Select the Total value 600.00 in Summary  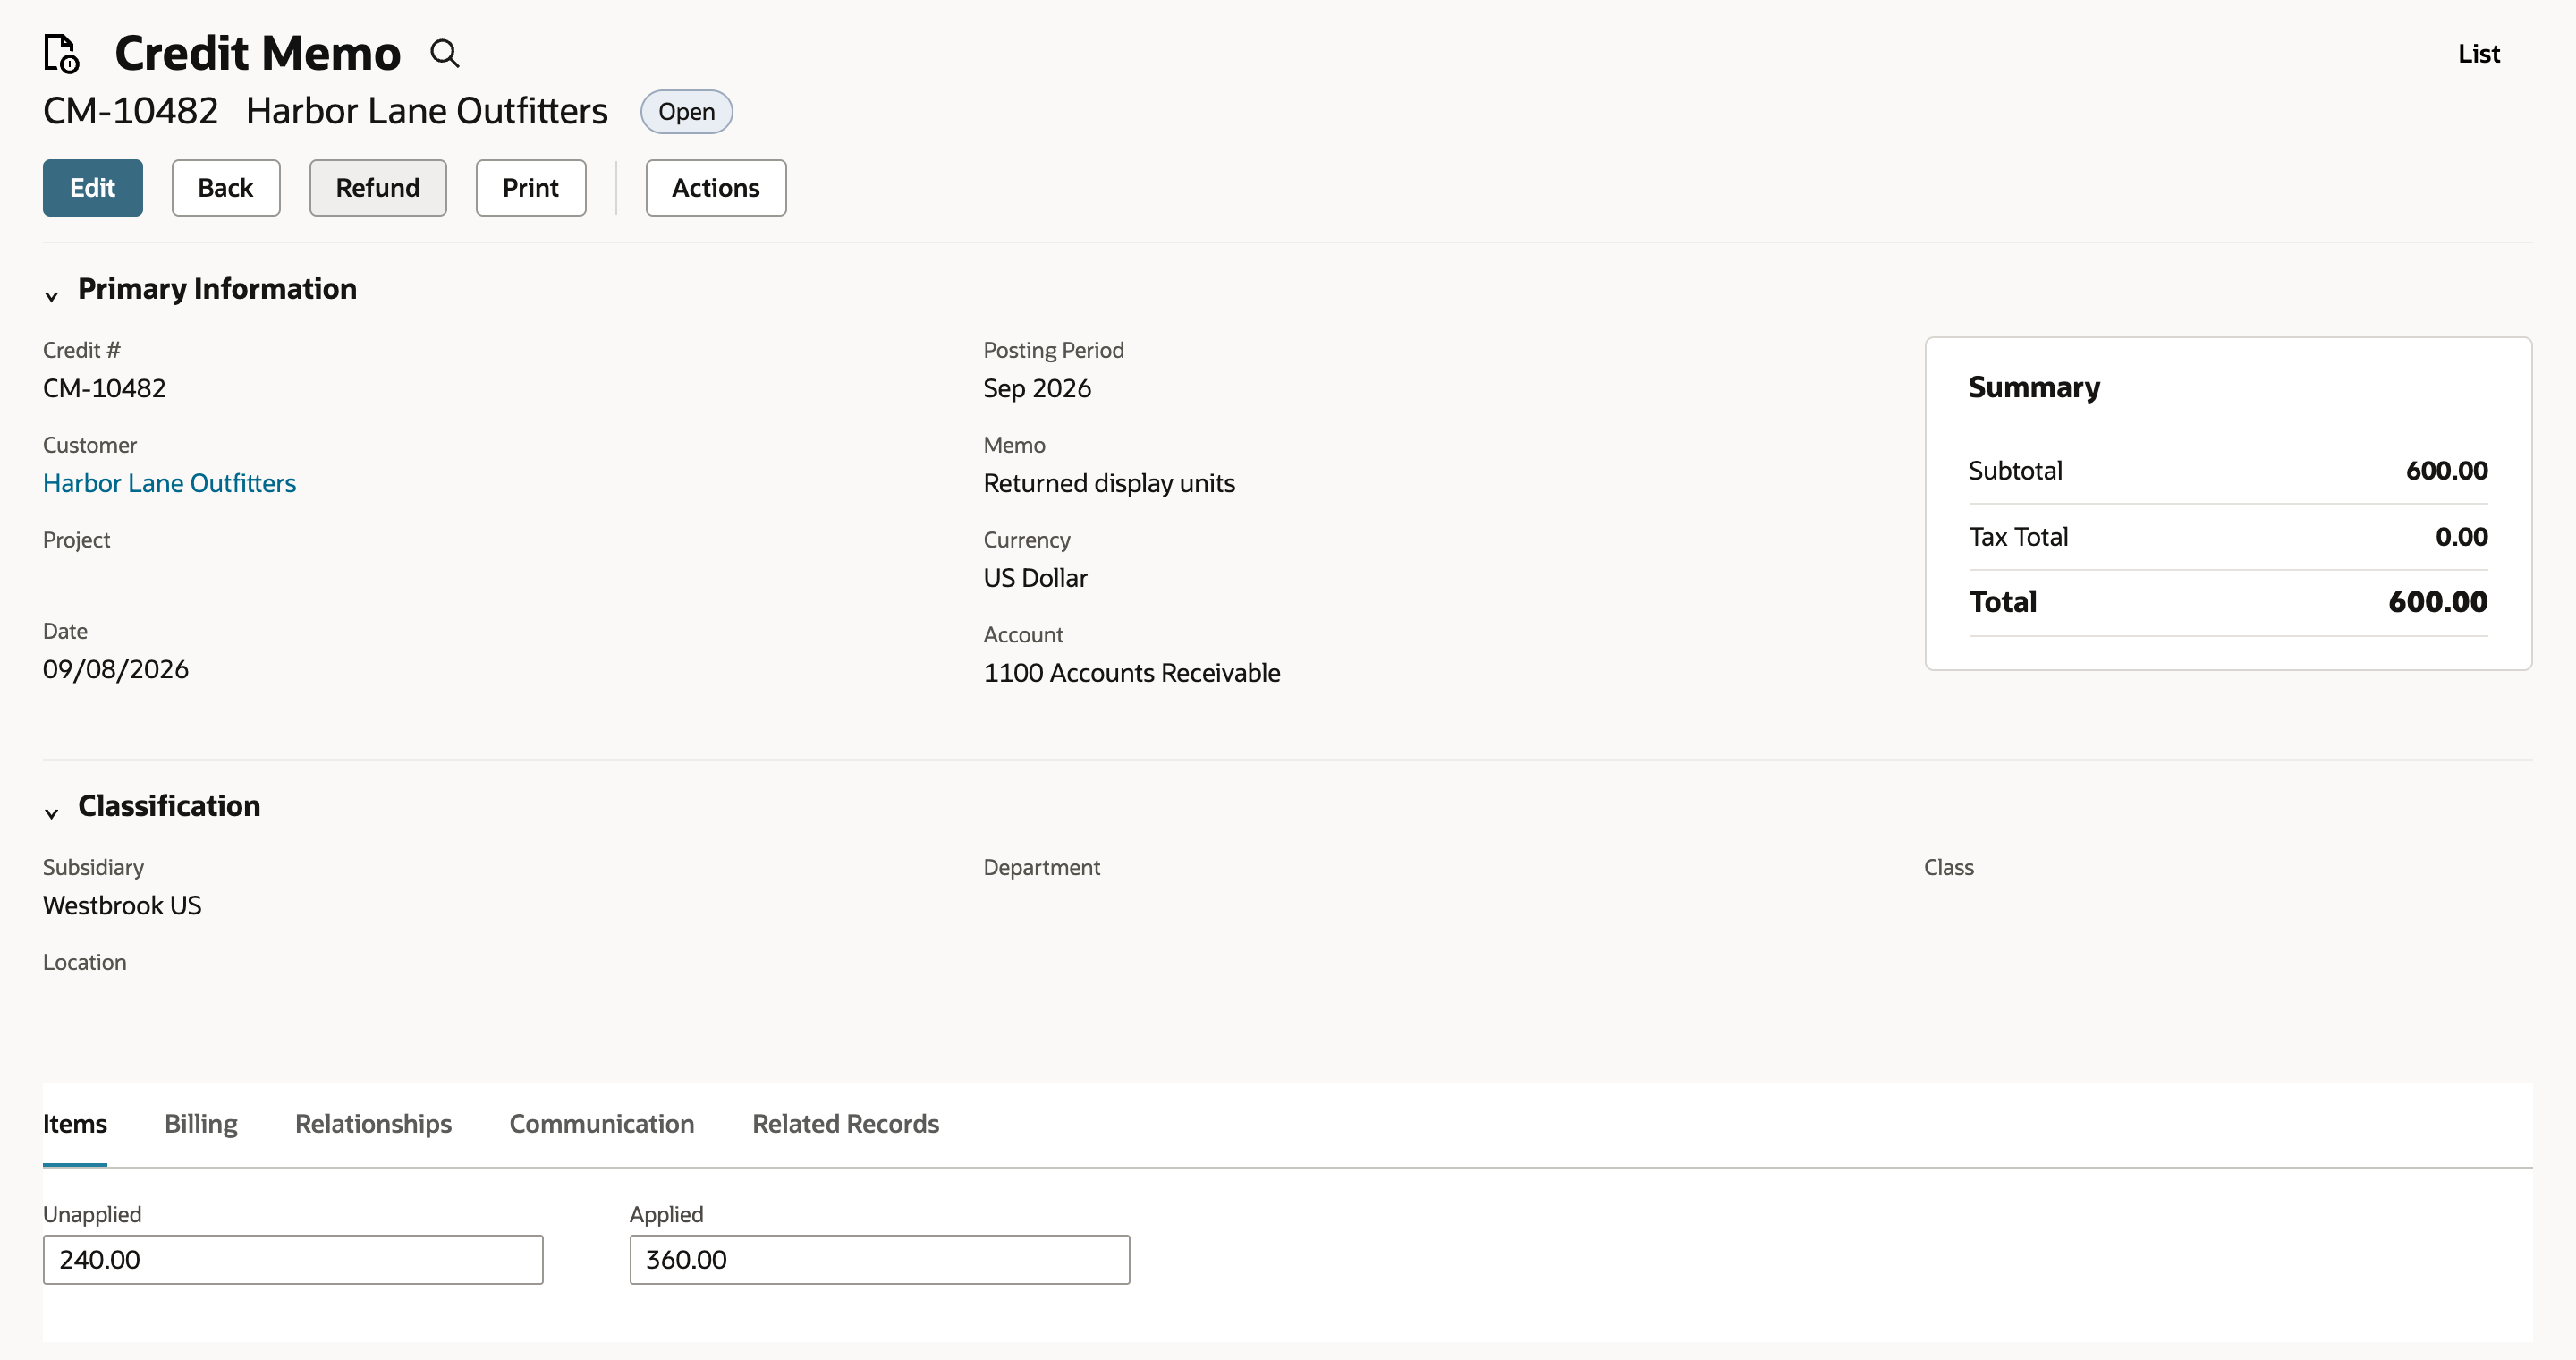point(2438,602)
